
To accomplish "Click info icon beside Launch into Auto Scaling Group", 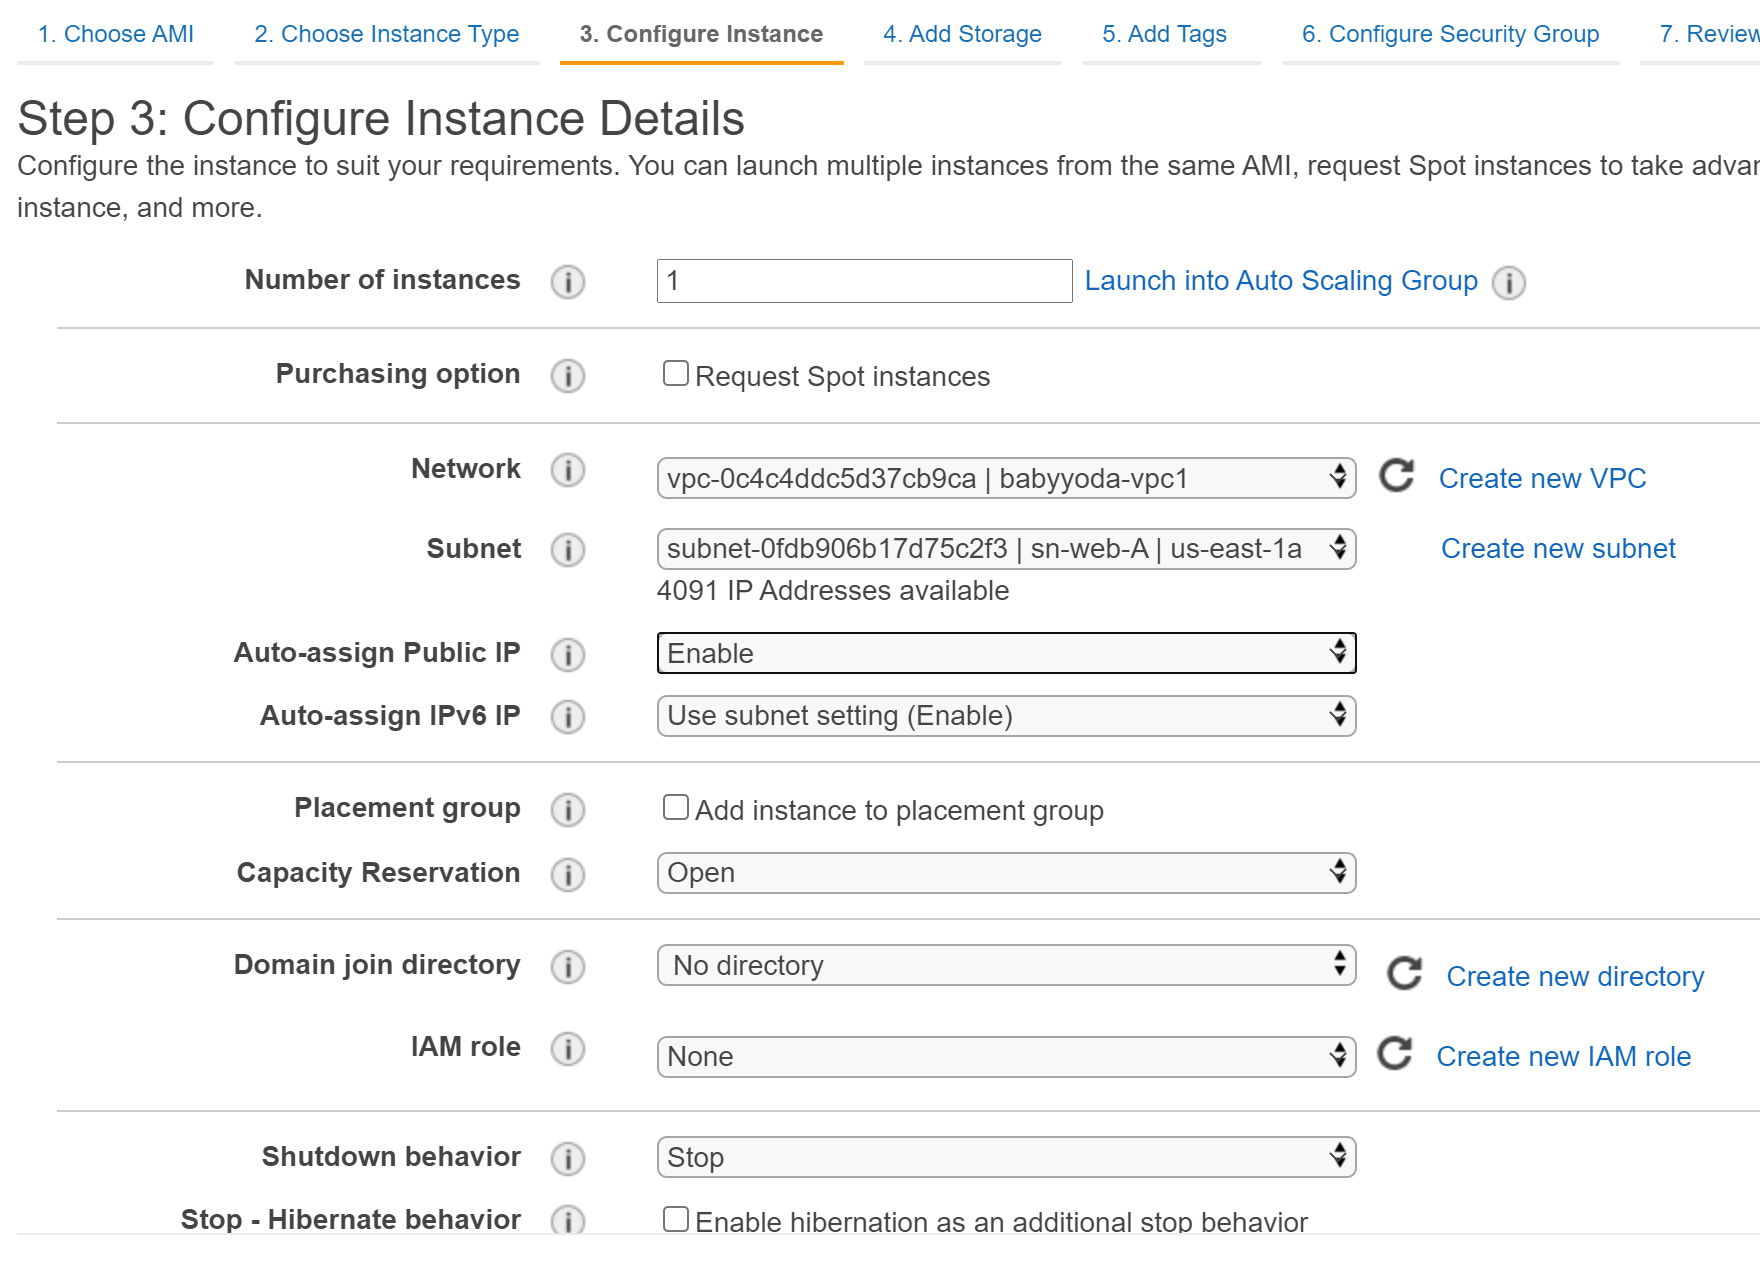I will pyautogui.click(x=1509, y=283).
